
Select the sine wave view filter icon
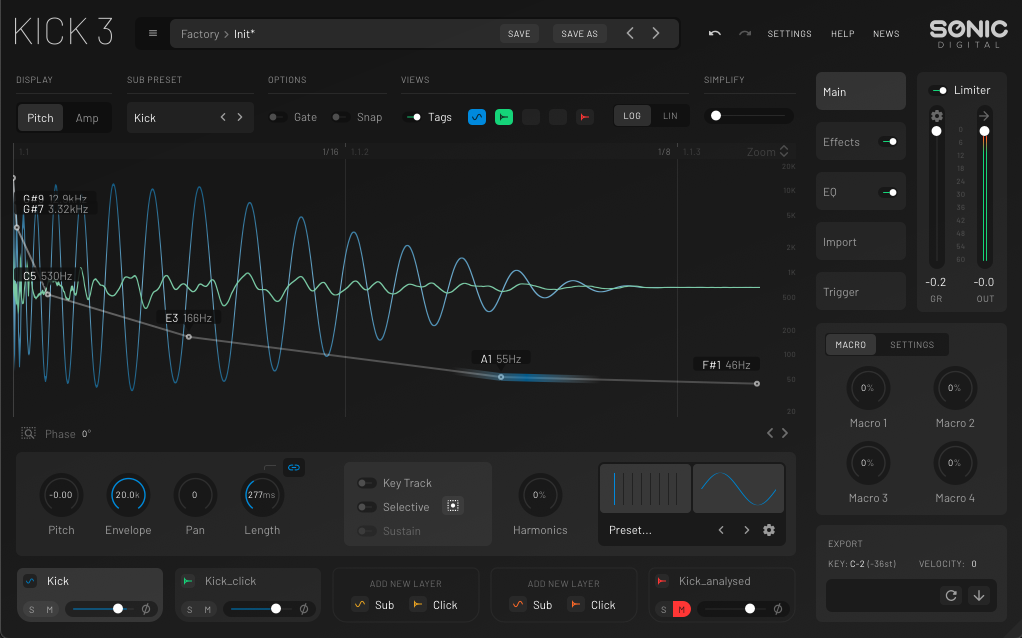(475, 116)
